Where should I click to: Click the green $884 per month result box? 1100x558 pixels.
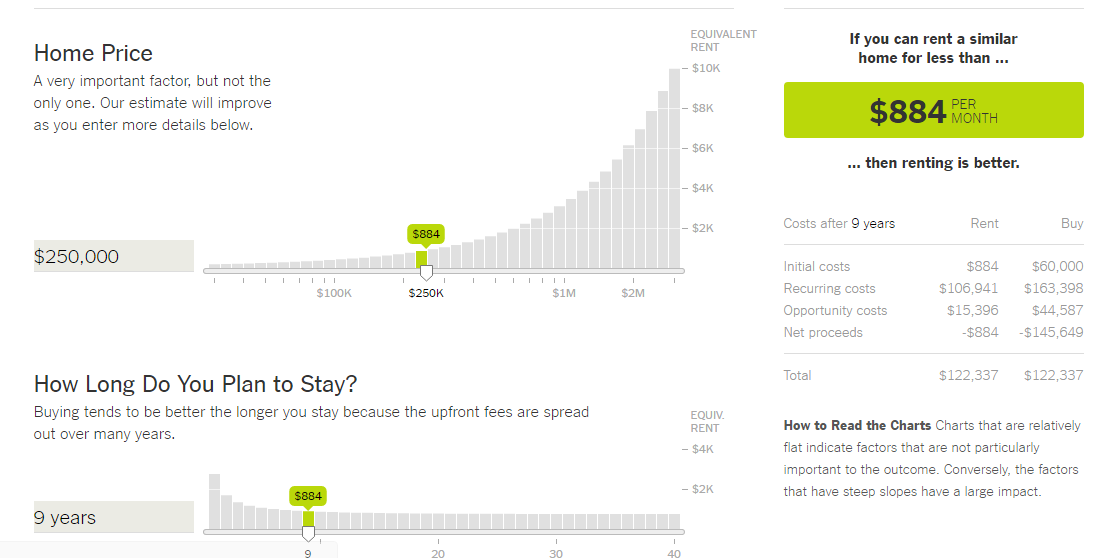coord(933,110)
